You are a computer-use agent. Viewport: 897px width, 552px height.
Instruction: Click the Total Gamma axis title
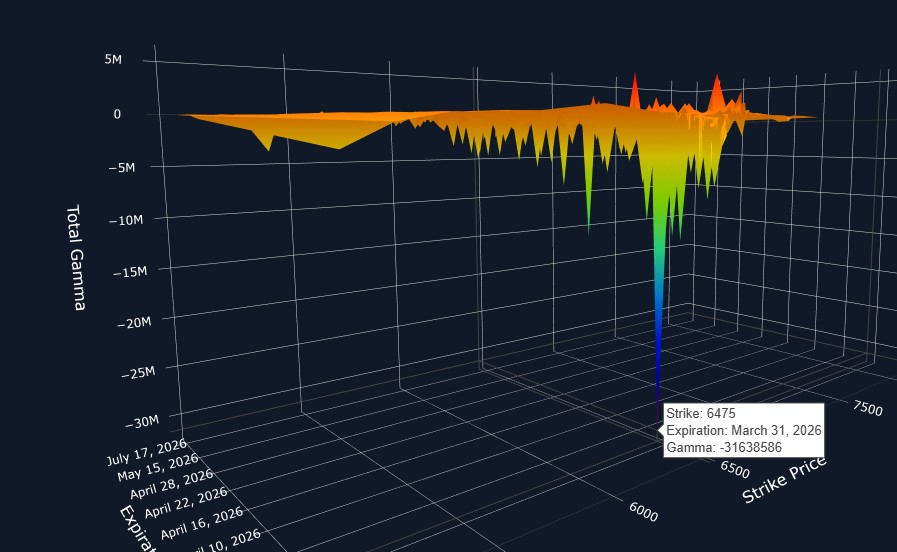coord(76,257)
